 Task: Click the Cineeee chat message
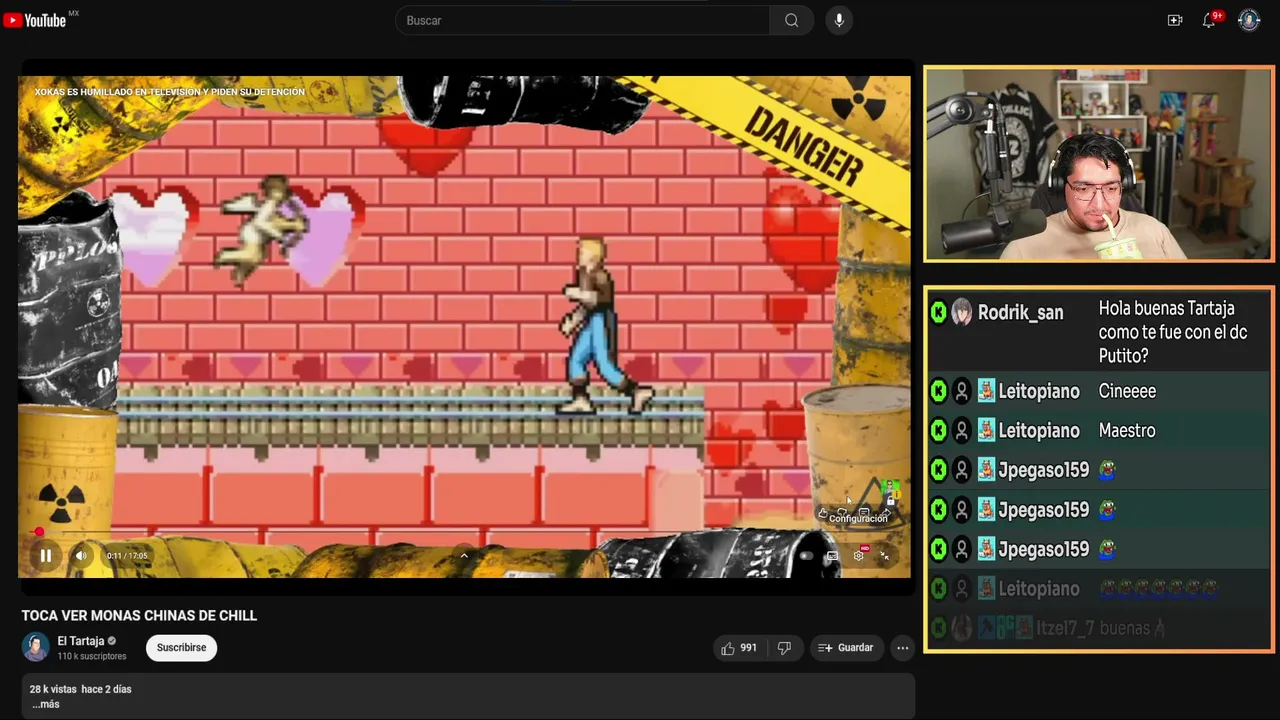tap(1127, 391)
